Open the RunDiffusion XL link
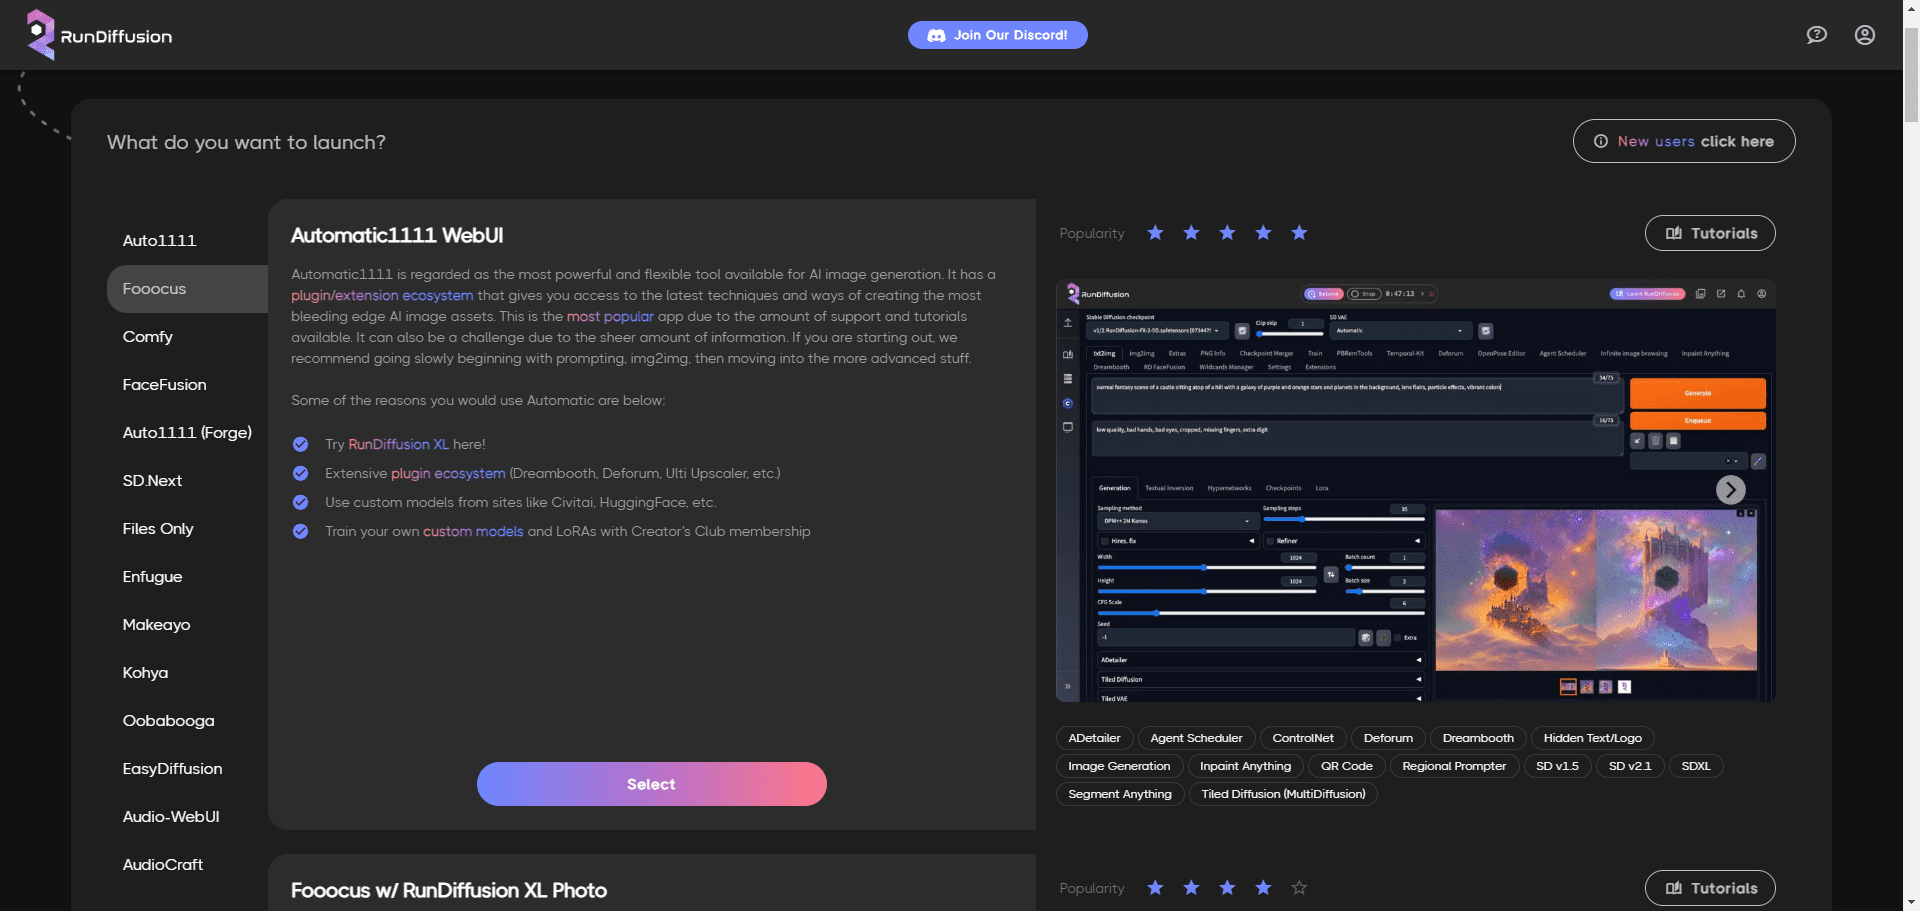This screenshot has width=1920, height=911. [398, 444]
